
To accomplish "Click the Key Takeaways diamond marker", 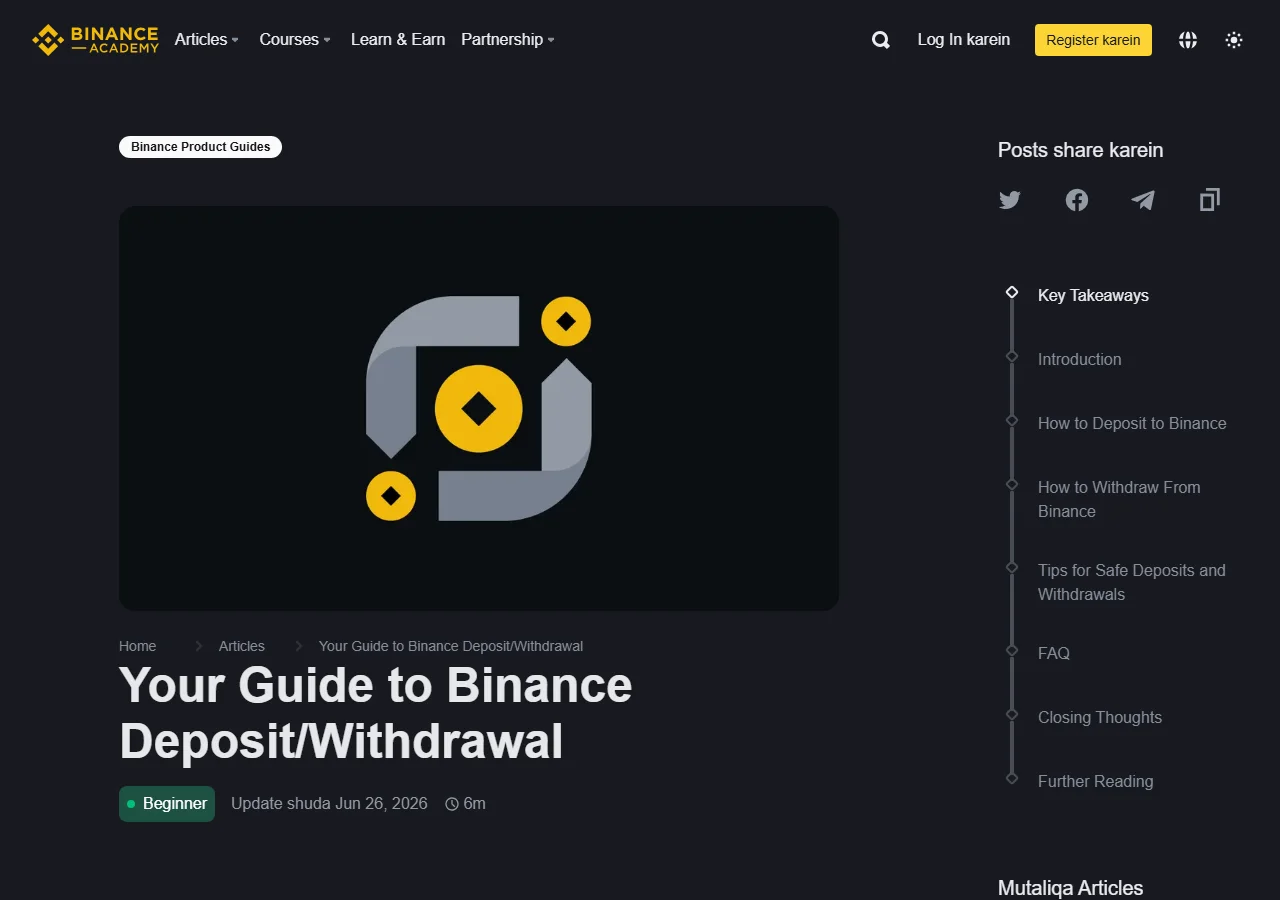I will click(1012, 292).
